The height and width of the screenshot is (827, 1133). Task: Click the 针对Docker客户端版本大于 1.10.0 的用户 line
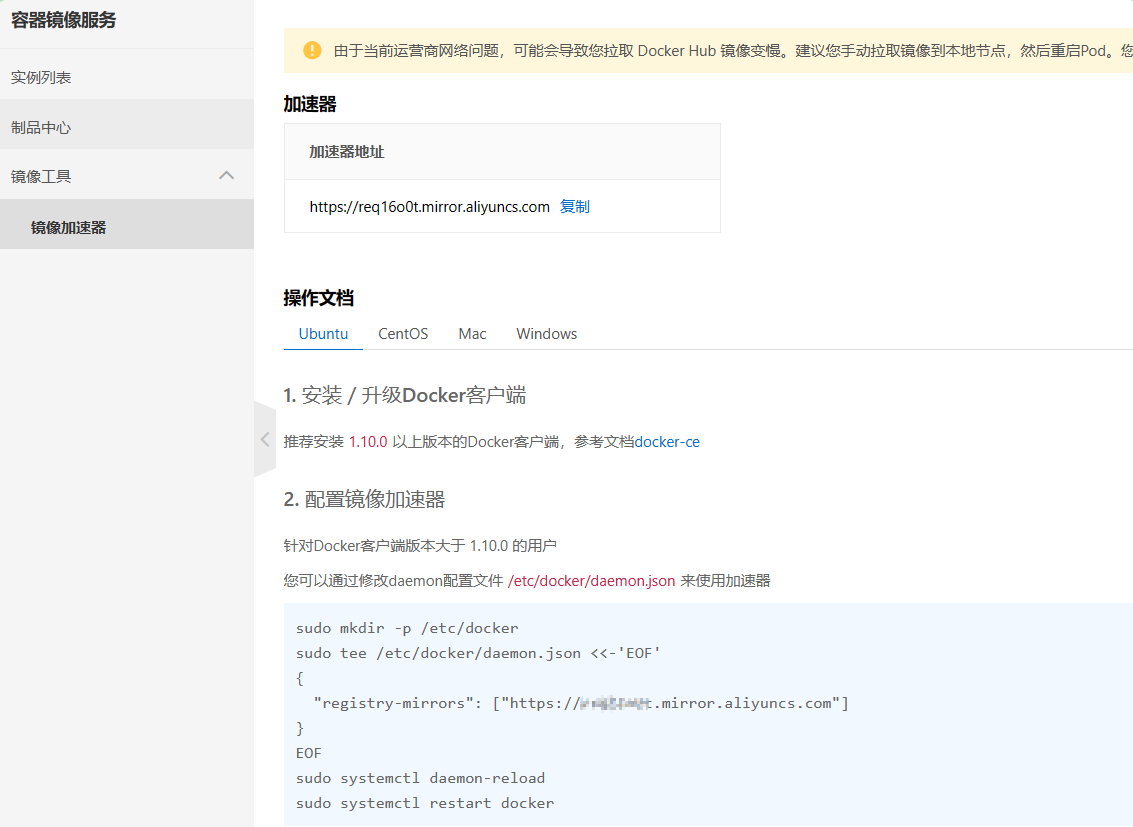(x=420, y=545)
